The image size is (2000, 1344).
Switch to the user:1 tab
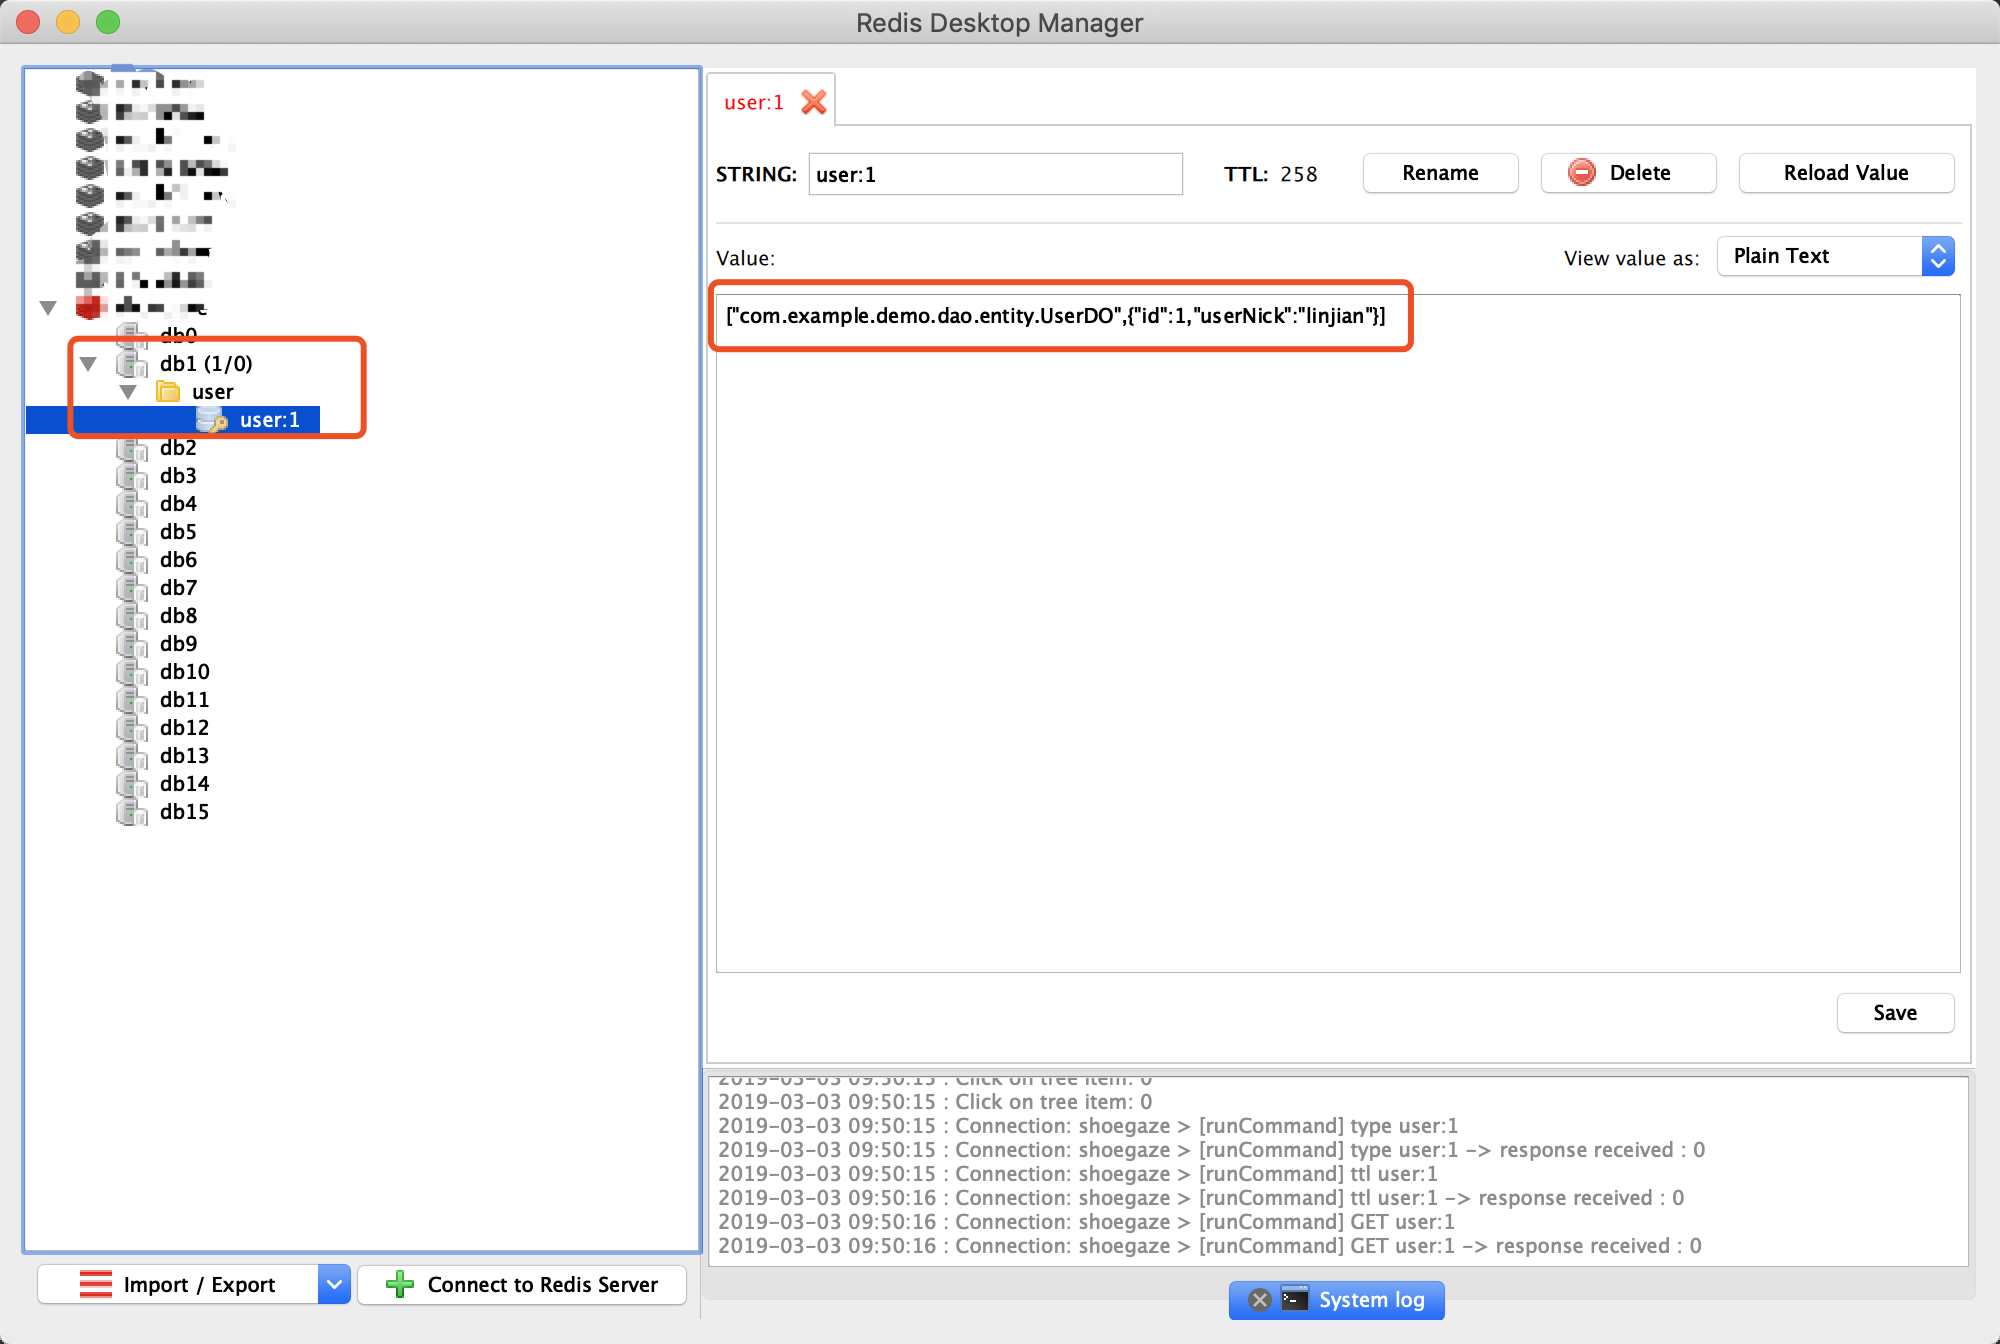pos(754,102)
